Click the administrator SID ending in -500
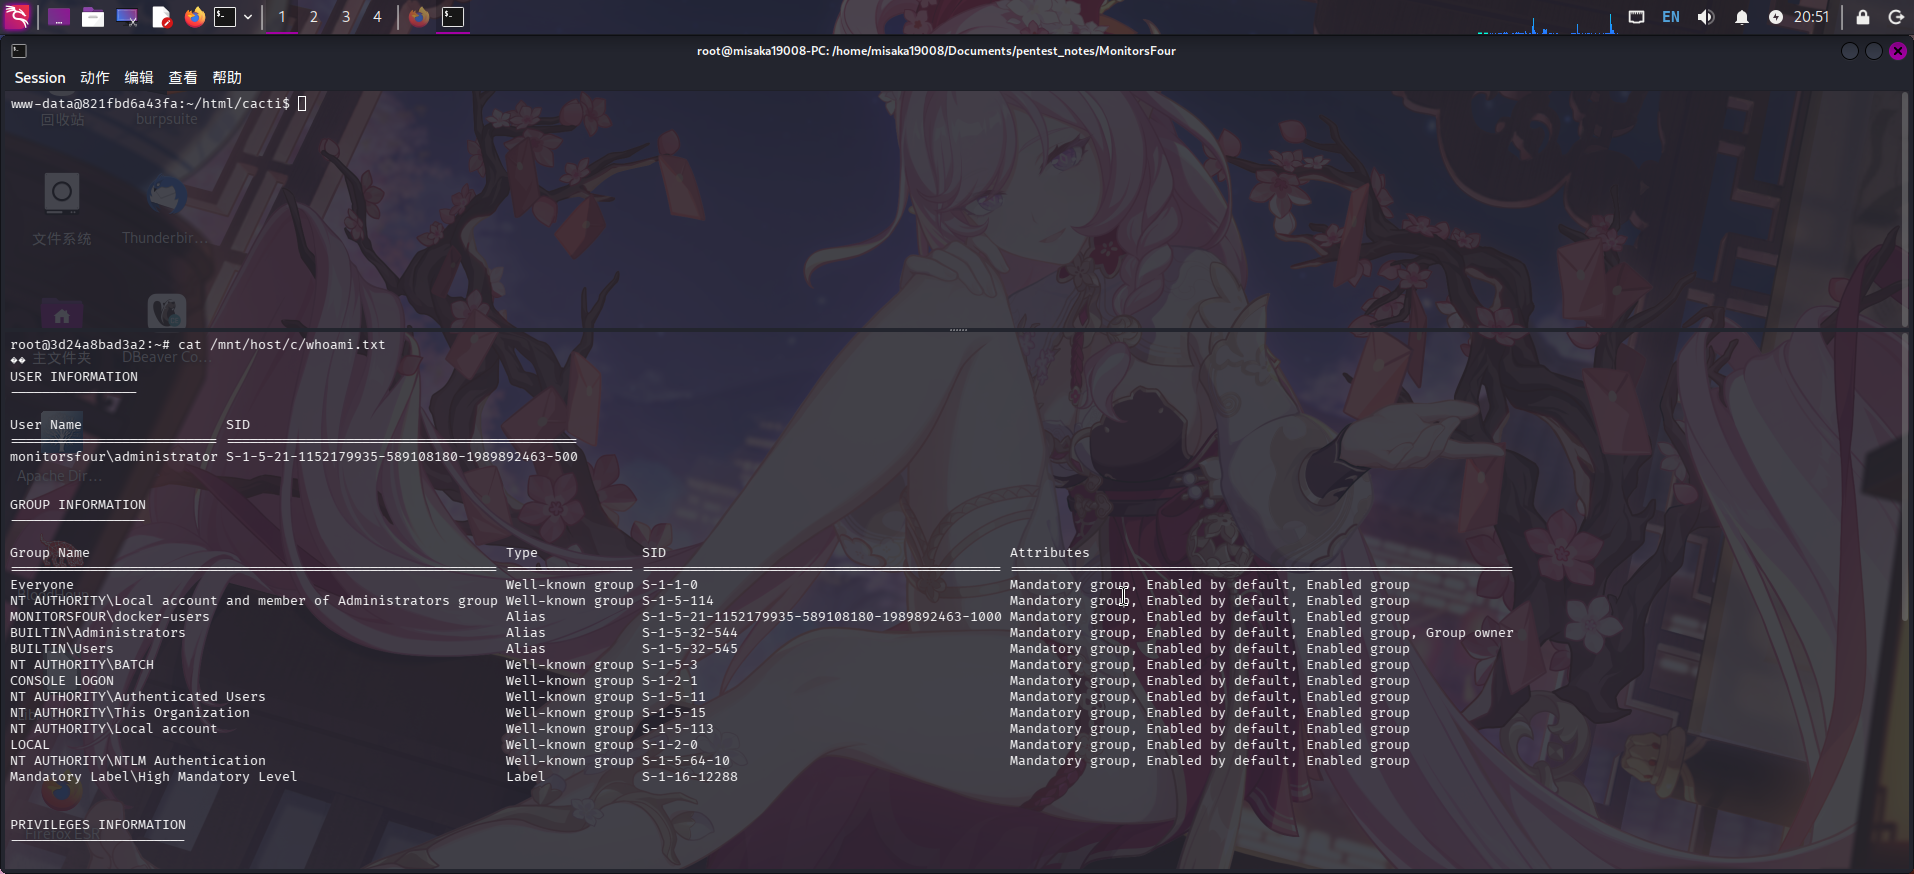This screenshot has height=874, width=1914. coord(402,457)
